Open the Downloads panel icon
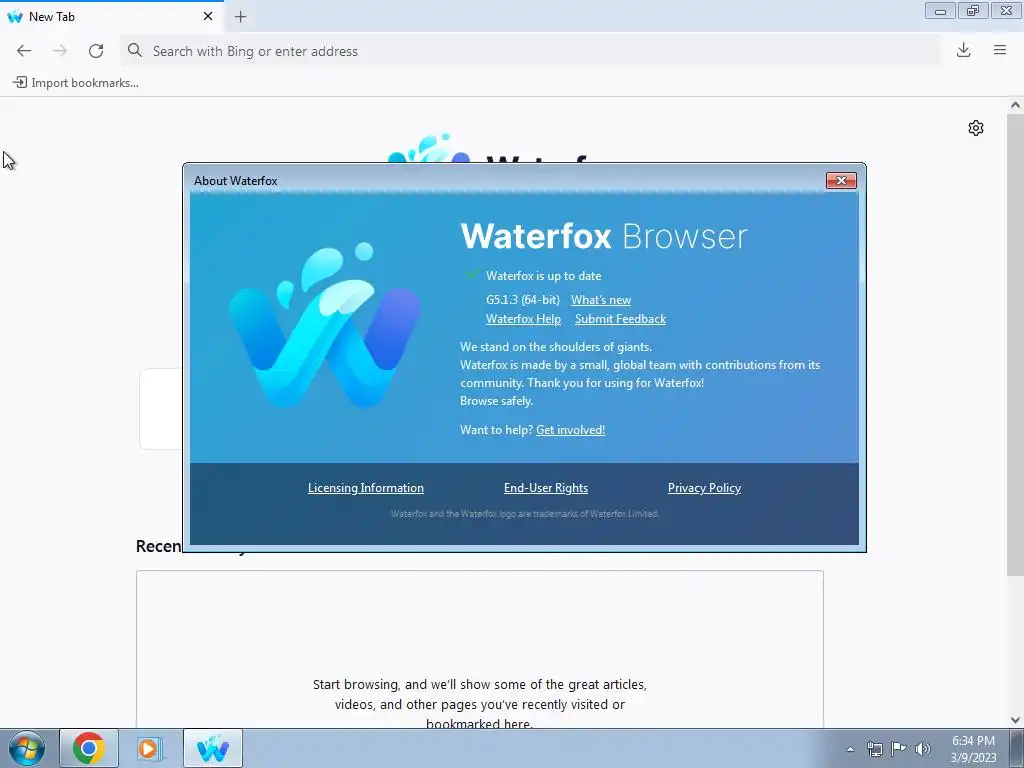This screenshot has width=1024, height=768. tap(963, 50)
